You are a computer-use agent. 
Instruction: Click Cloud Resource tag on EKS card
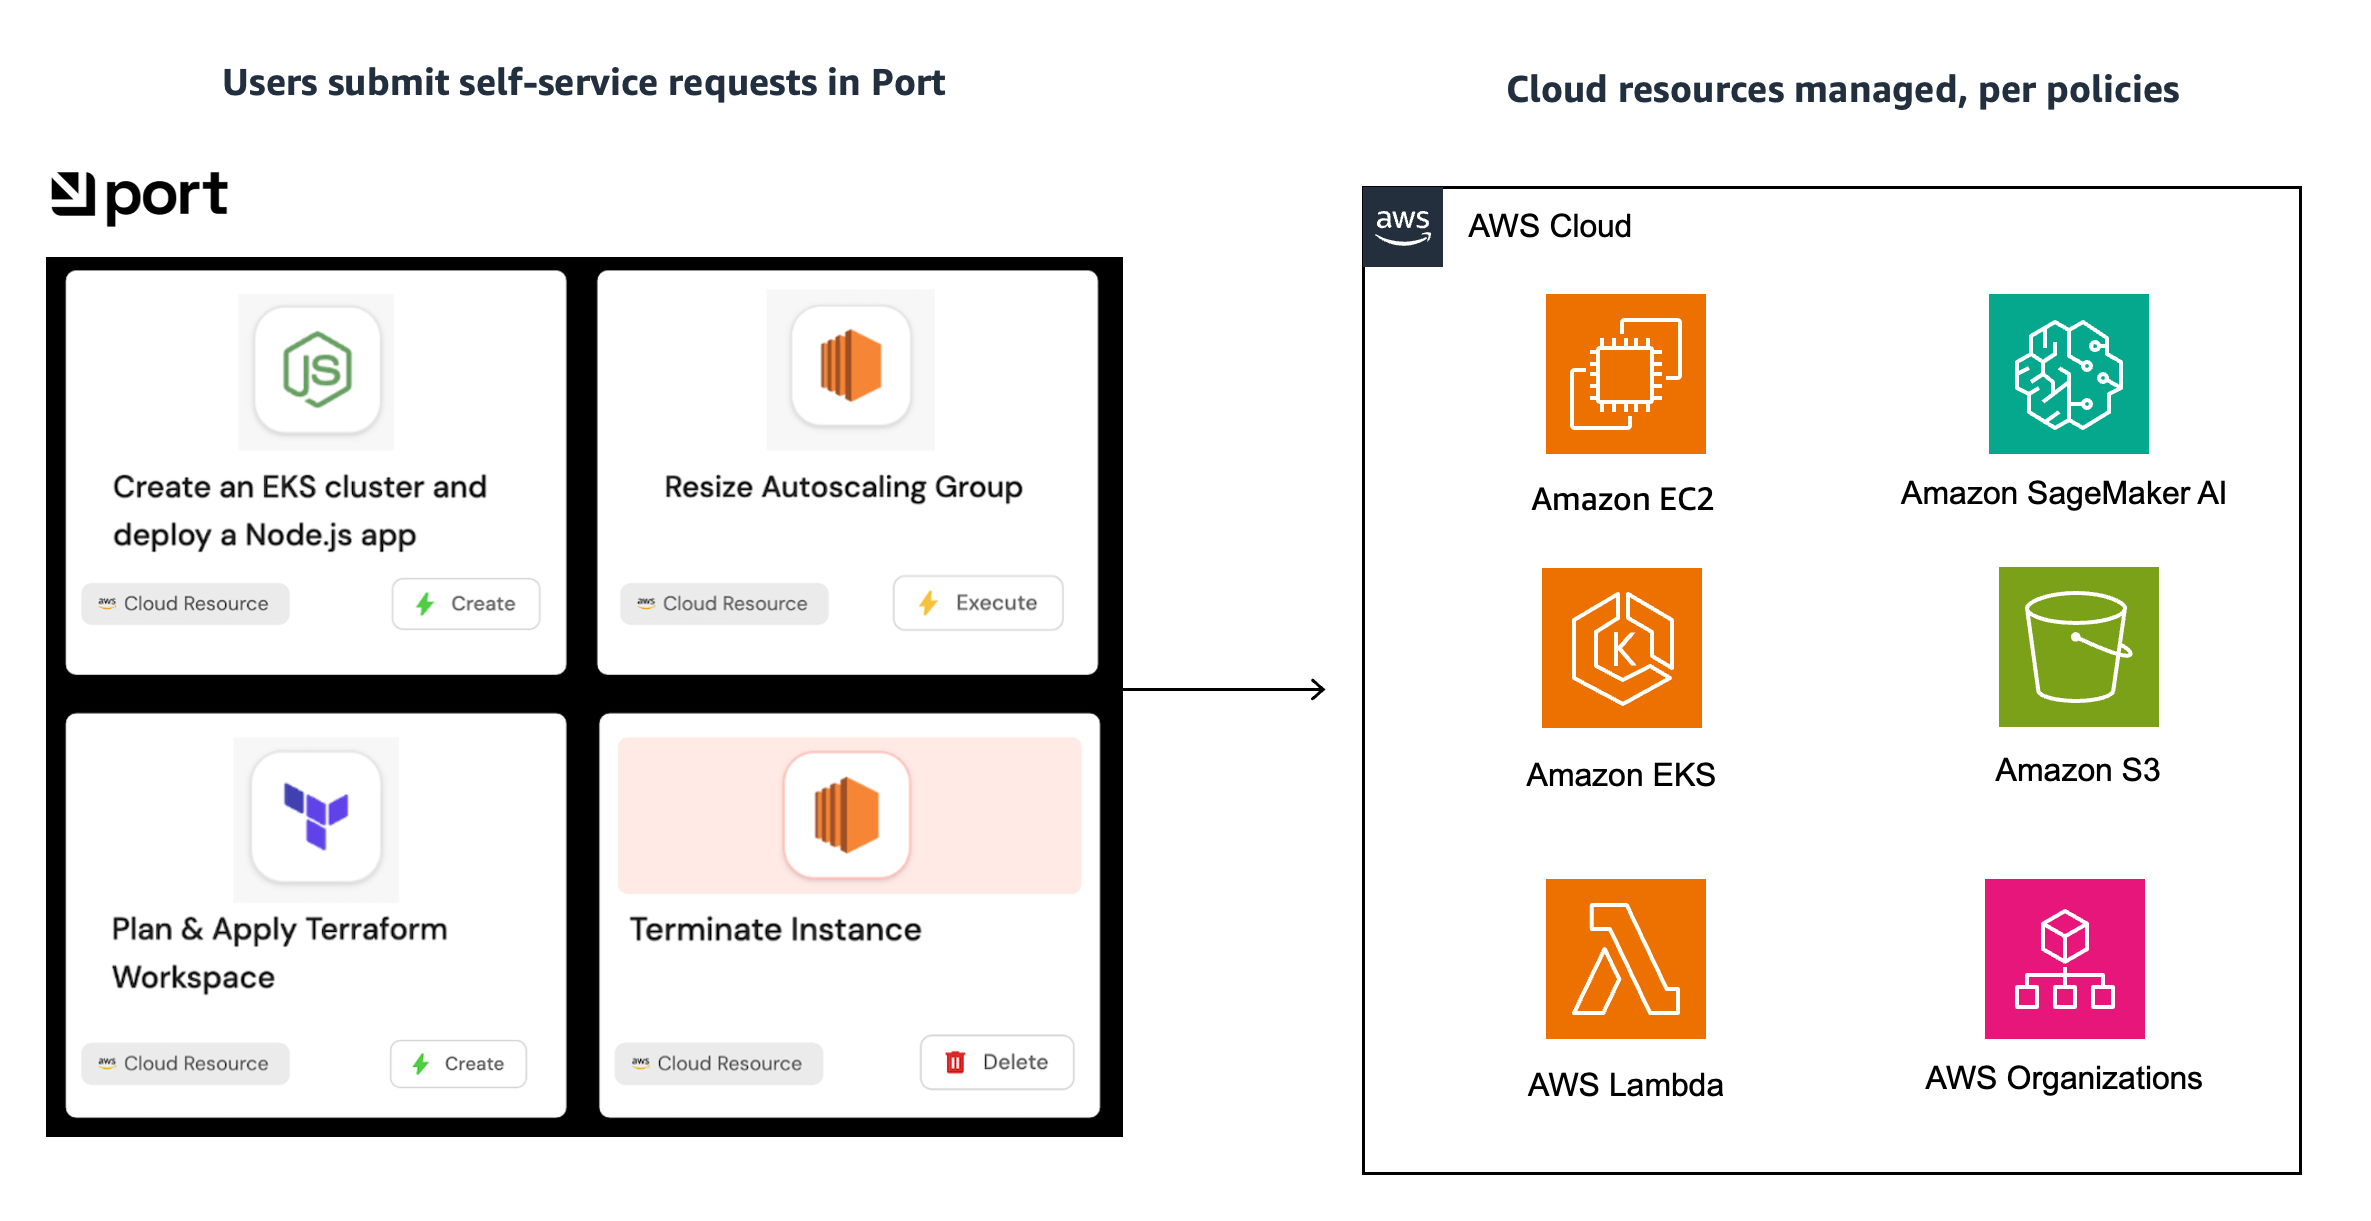point(185,604)
